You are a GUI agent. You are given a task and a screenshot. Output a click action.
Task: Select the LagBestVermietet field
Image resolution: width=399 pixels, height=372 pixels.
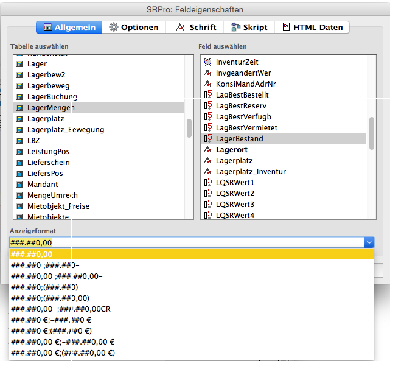click(x=284, y=128)
